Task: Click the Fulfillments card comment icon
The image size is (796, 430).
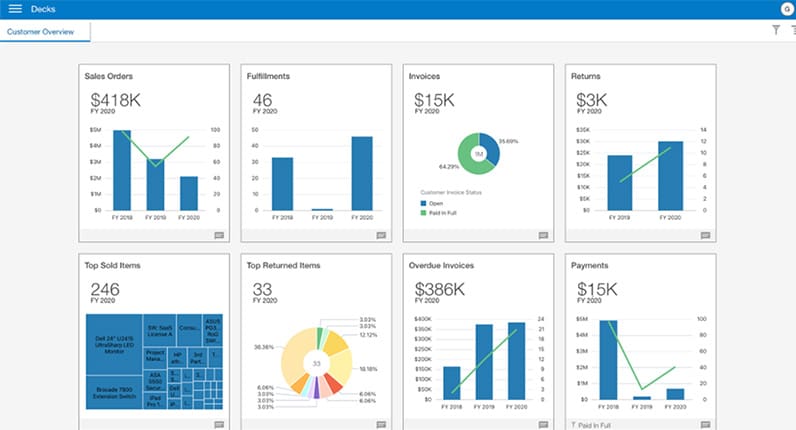Action: click(381, 235)
